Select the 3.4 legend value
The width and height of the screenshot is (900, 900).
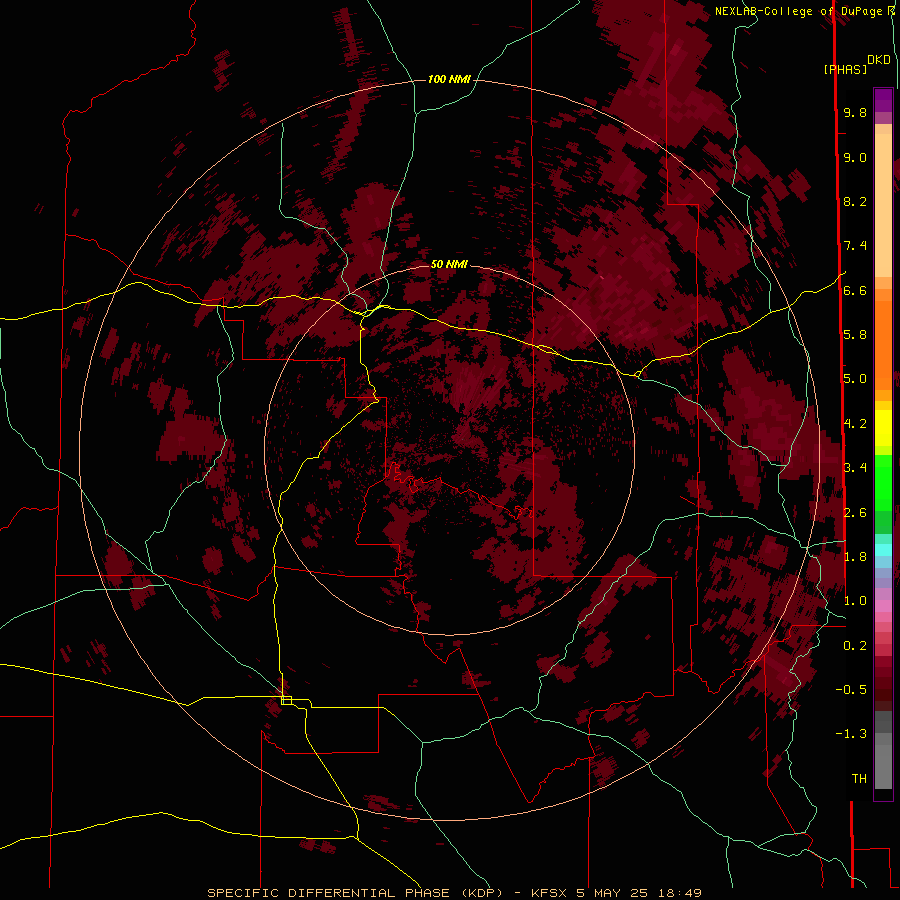(x=855, y=468)
